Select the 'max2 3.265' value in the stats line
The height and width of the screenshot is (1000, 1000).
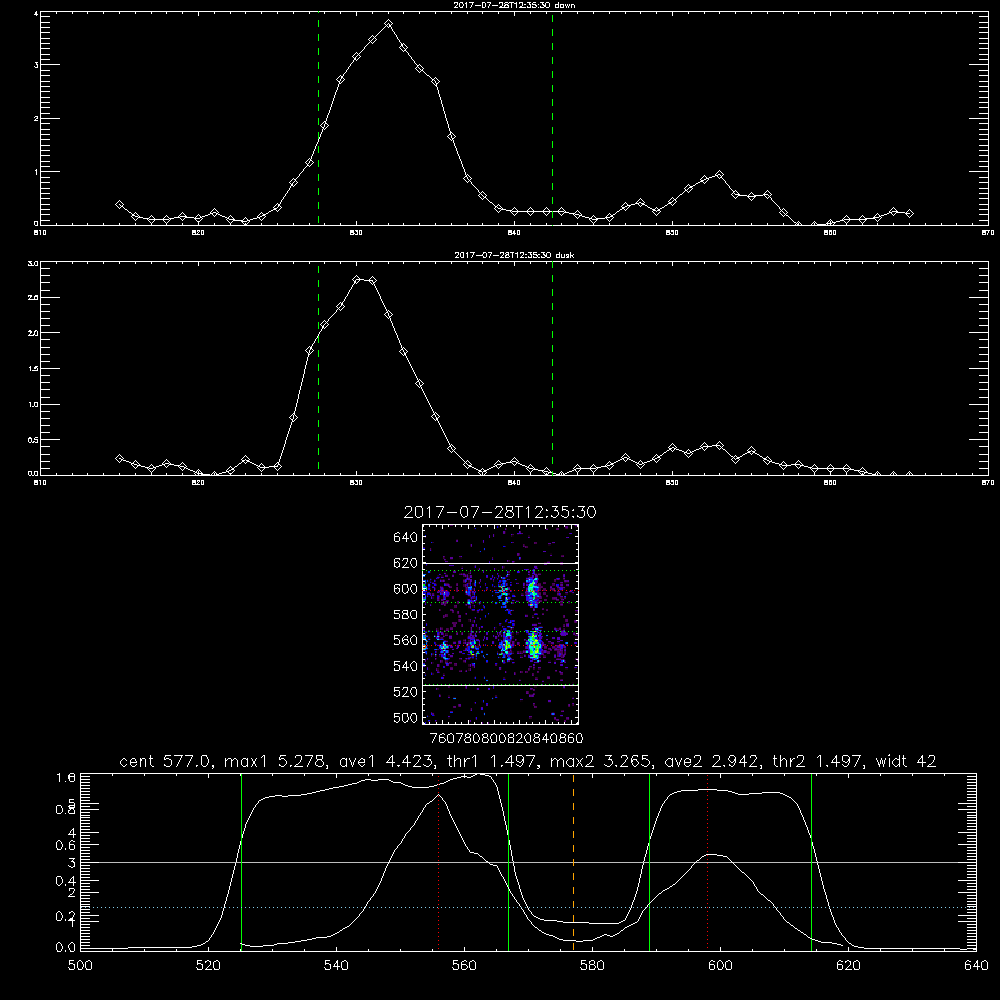point(601,761)
